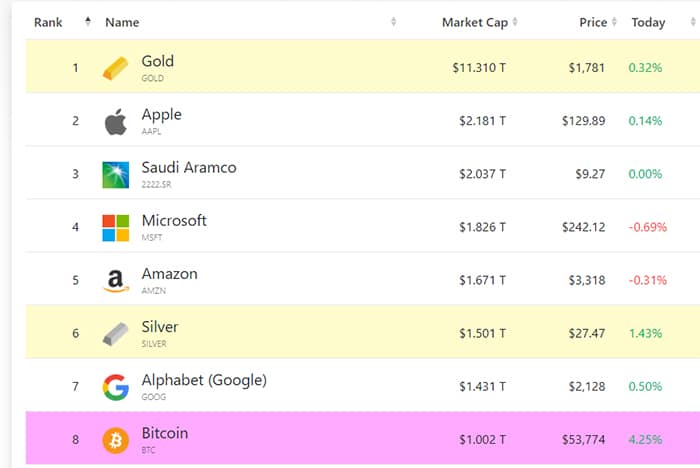Viewport: 700px width, 468px height.
Task: Sort by Name column arrows
Action: tap(393, 21)
